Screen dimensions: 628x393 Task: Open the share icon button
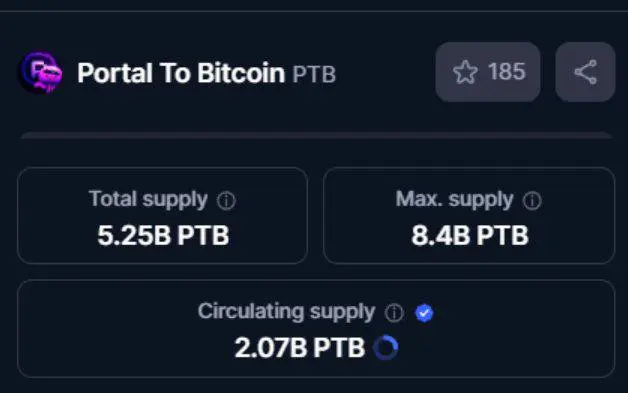585,72
